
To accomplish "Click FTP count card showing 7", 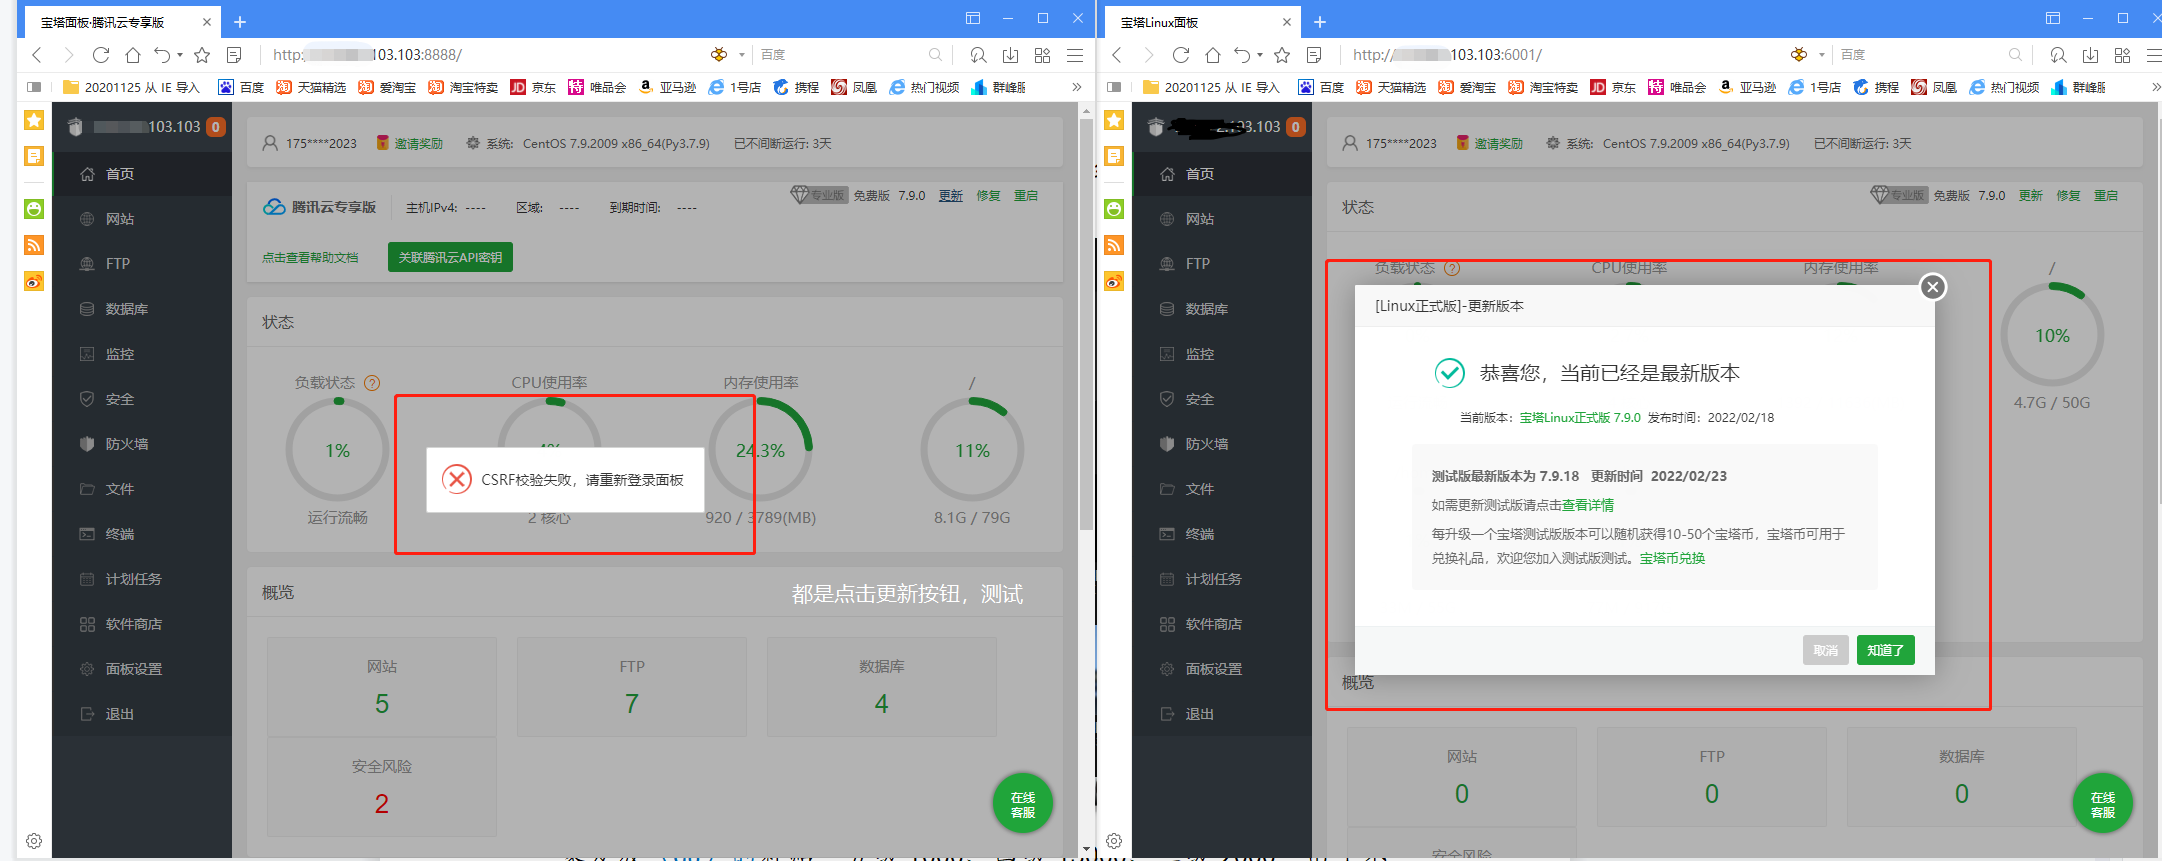I will tap(632, 687).
